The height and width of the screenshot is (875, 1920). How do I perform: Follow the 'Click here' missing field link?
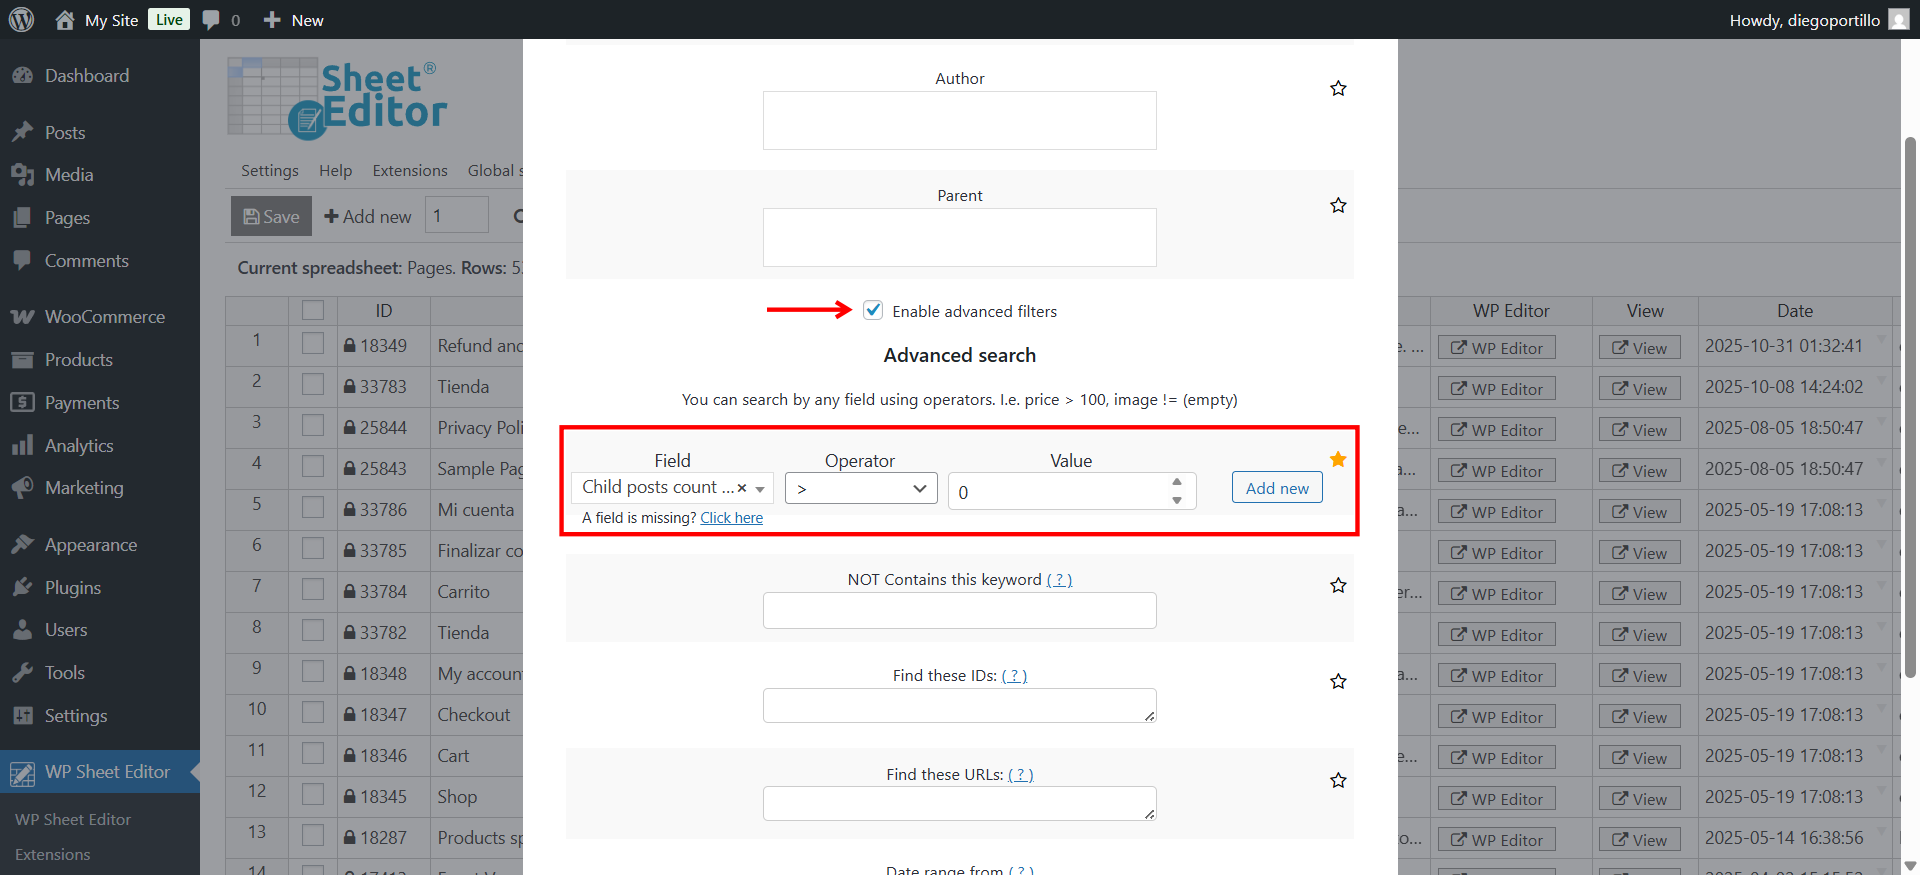(x=731, y=518)
